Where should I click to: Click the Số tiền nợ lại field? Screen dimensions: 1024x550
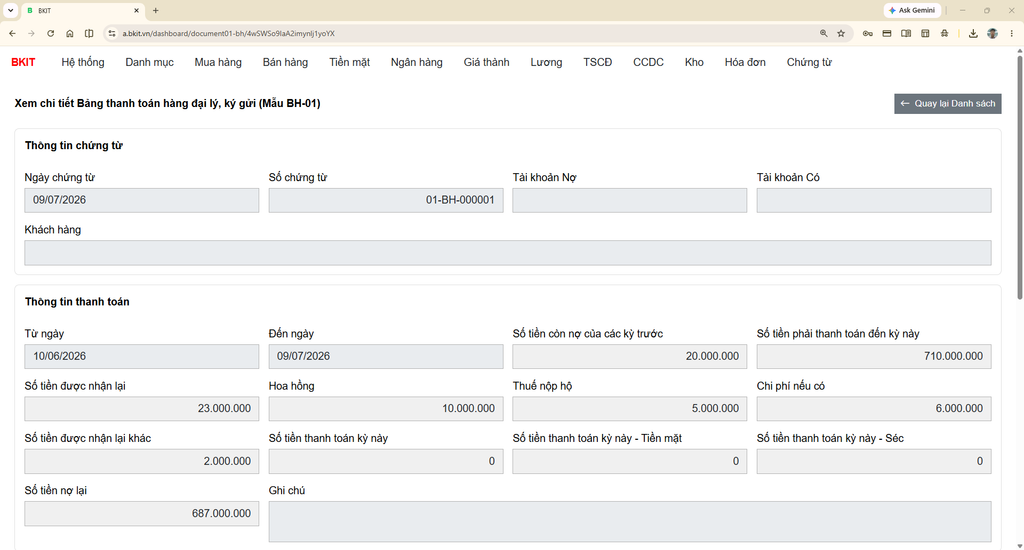pos(142,513)
